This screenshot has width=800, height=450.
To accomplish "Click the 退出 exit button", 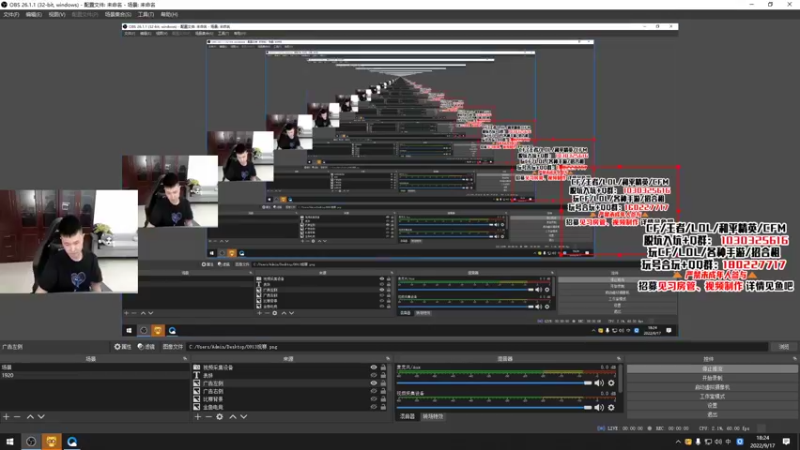I will 712,415.
